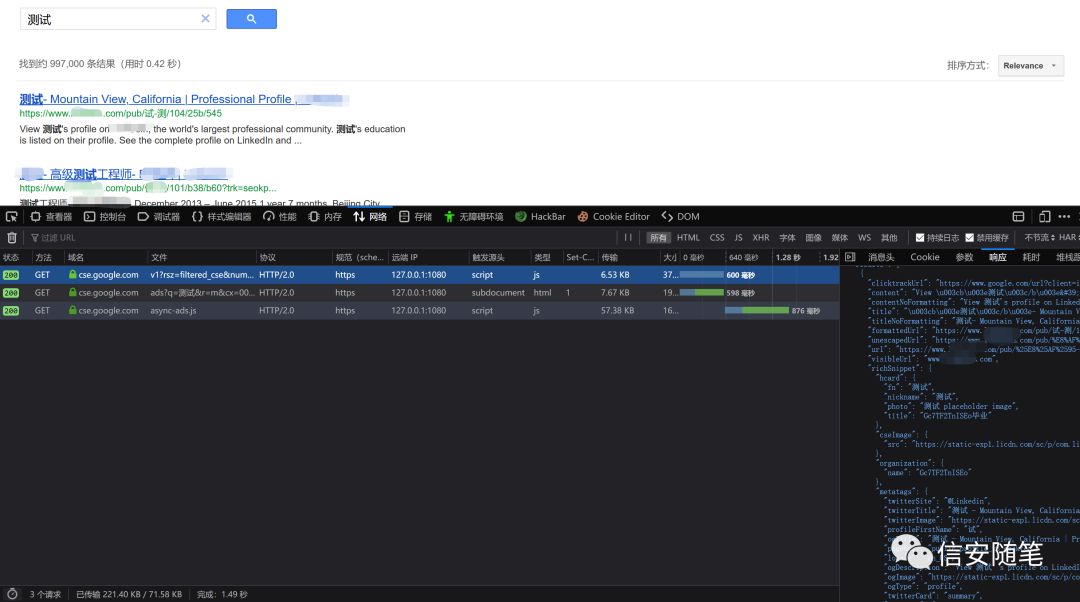1080x602 pixels.
Task: Select the ads?q= subdocument request row
Action: [419, 293]
